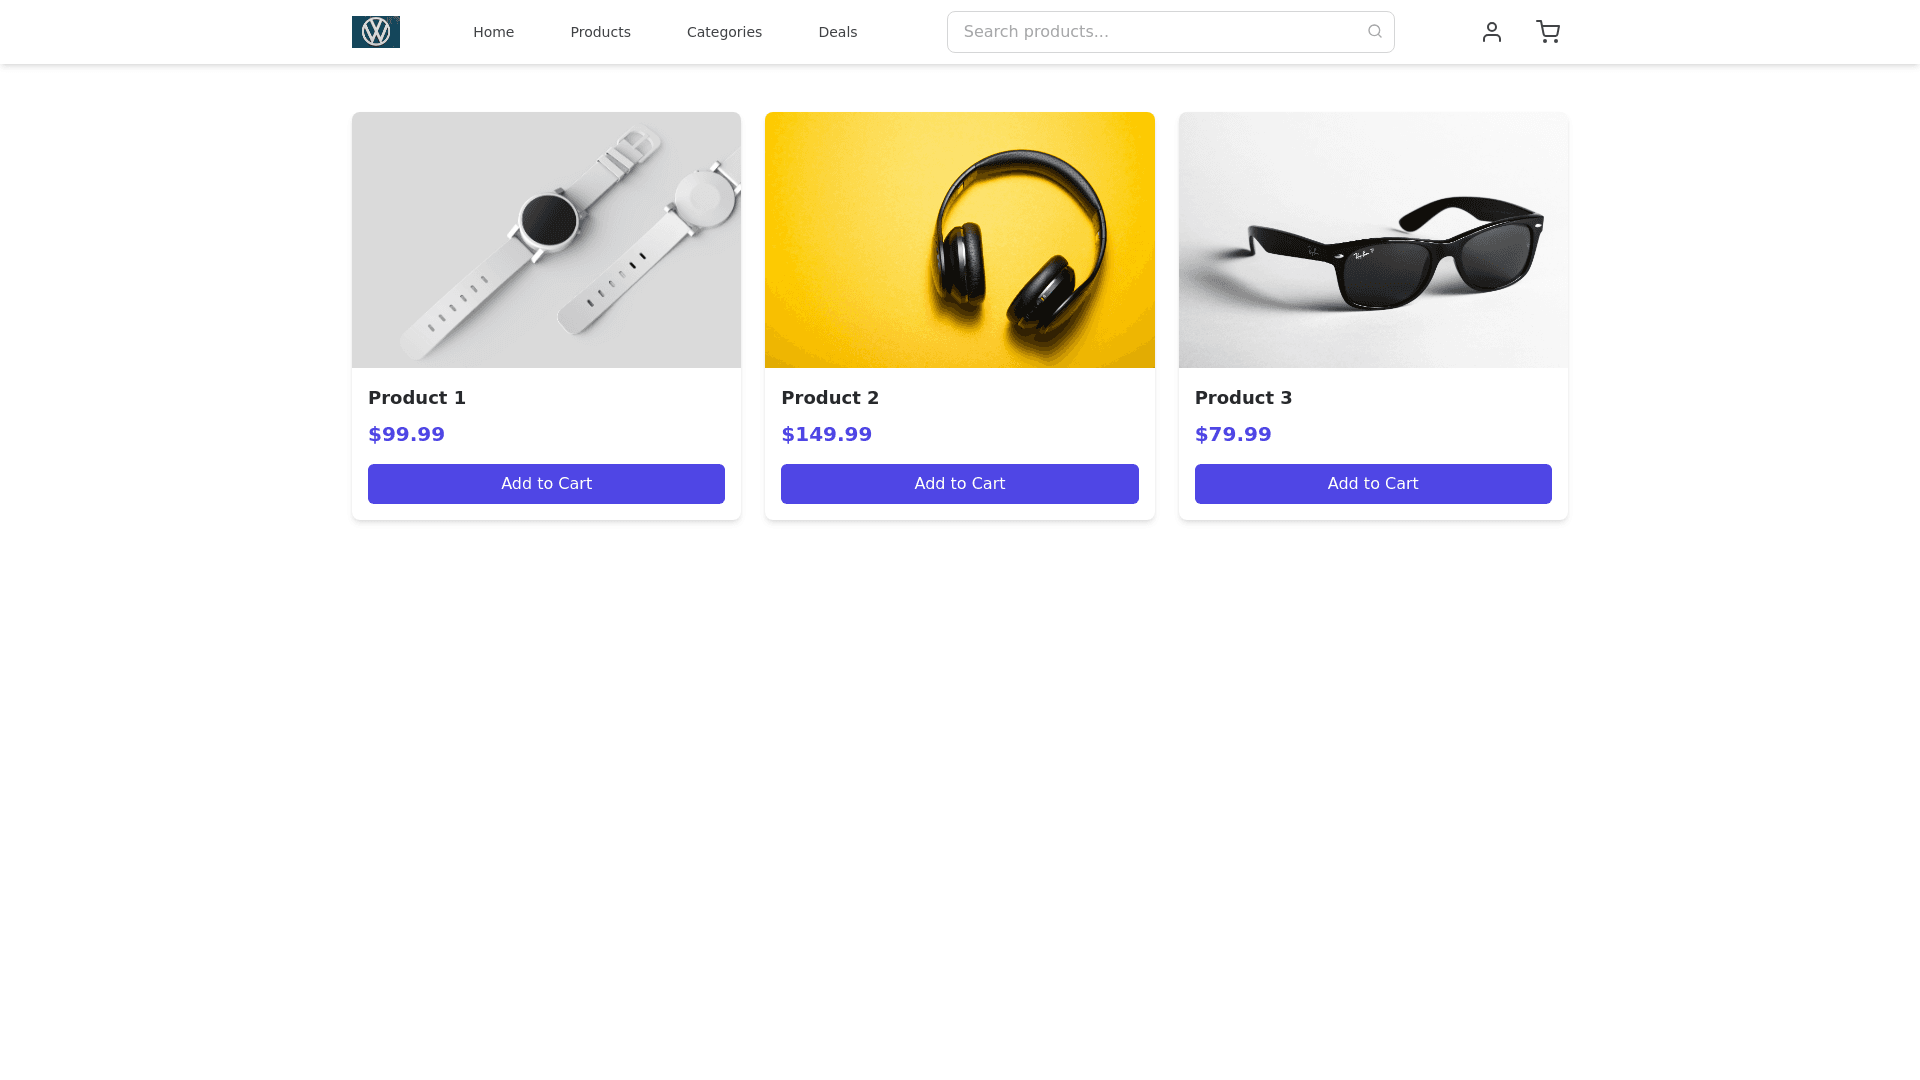
Task: Open the shopping cart icon
Action: coord(1548,32)
